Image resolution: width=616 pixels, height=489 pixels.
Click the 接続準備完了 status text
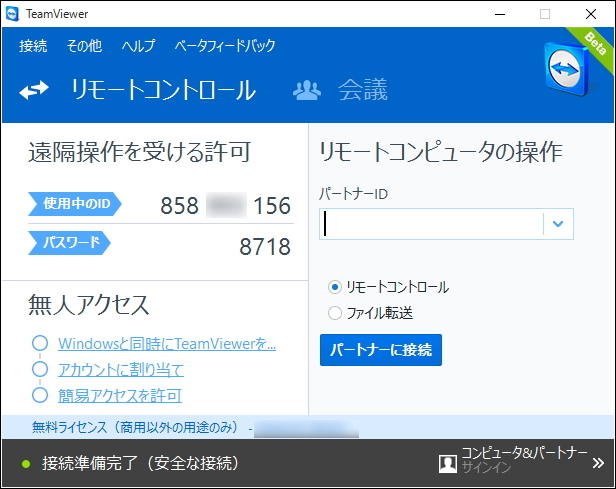tap(140, 463)
